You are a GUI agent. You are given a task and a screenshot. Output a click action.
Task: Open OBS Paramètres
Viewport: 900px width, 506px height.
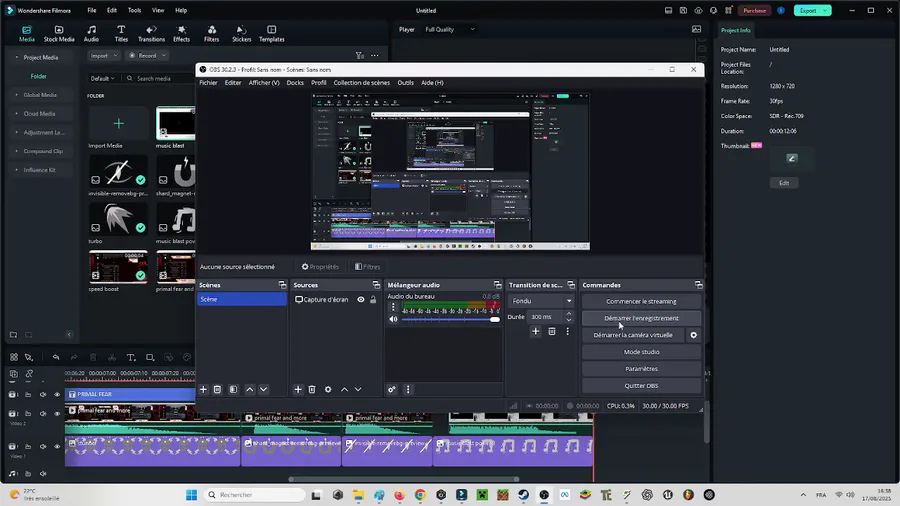[641, 369]
